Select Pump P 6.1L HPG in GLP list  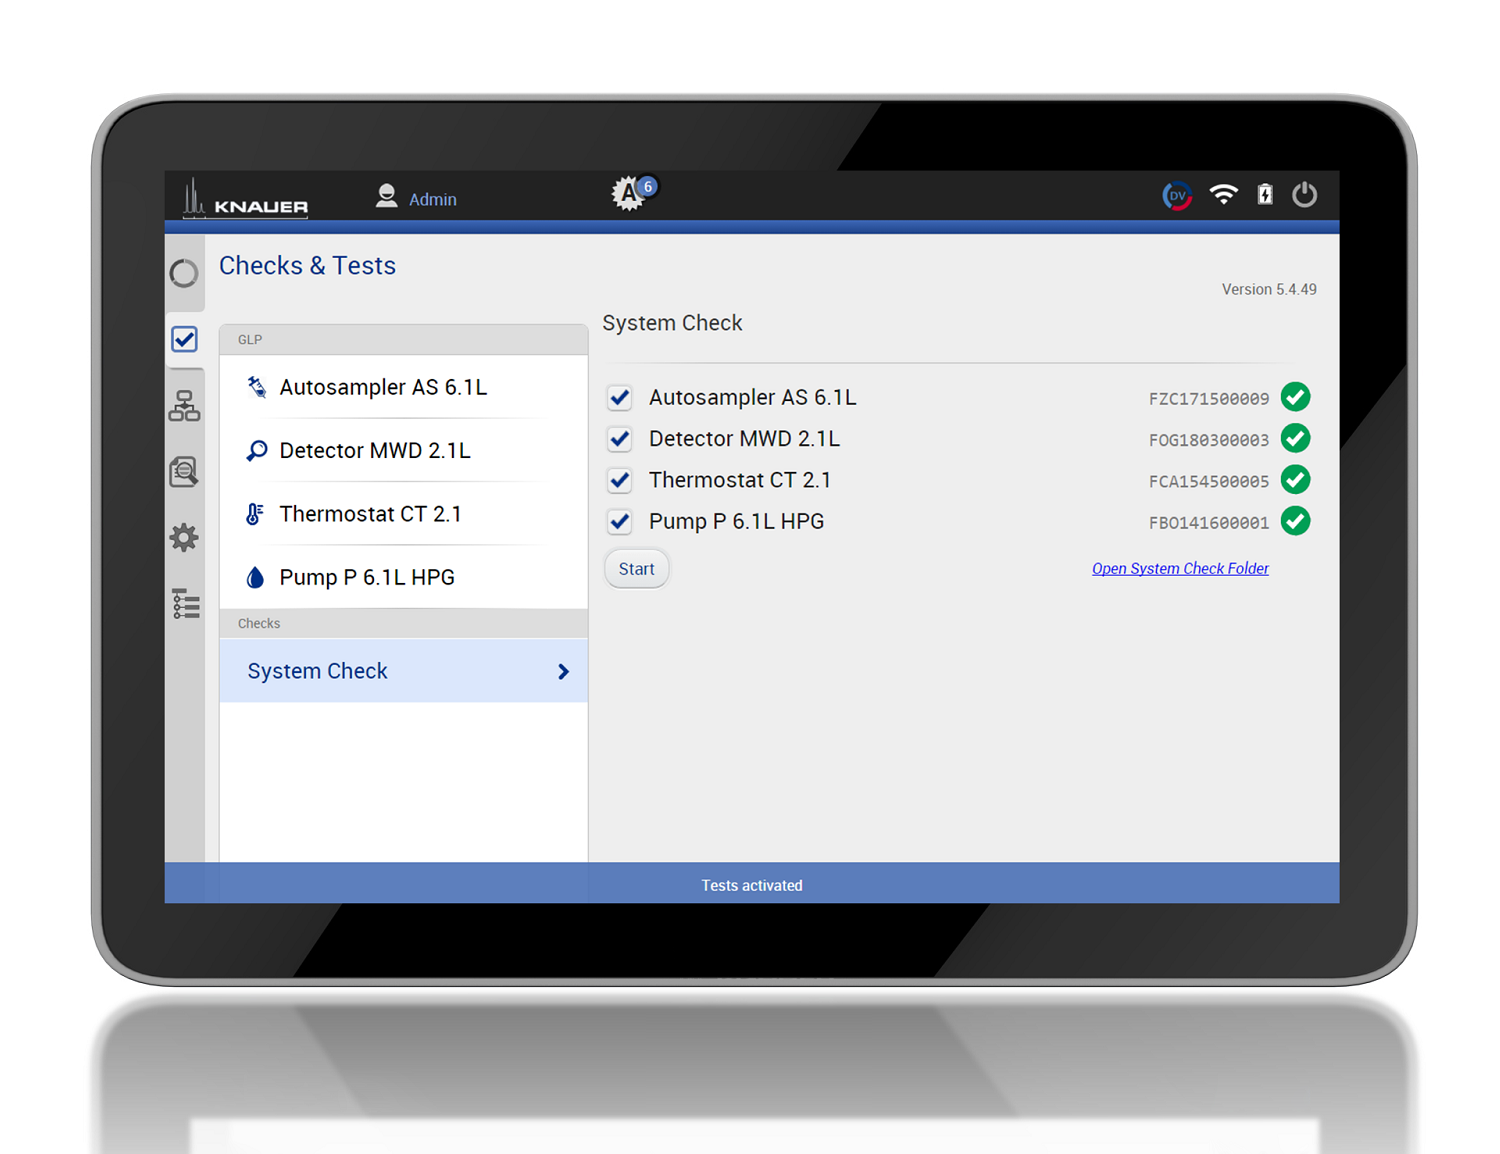coord(366,578)
